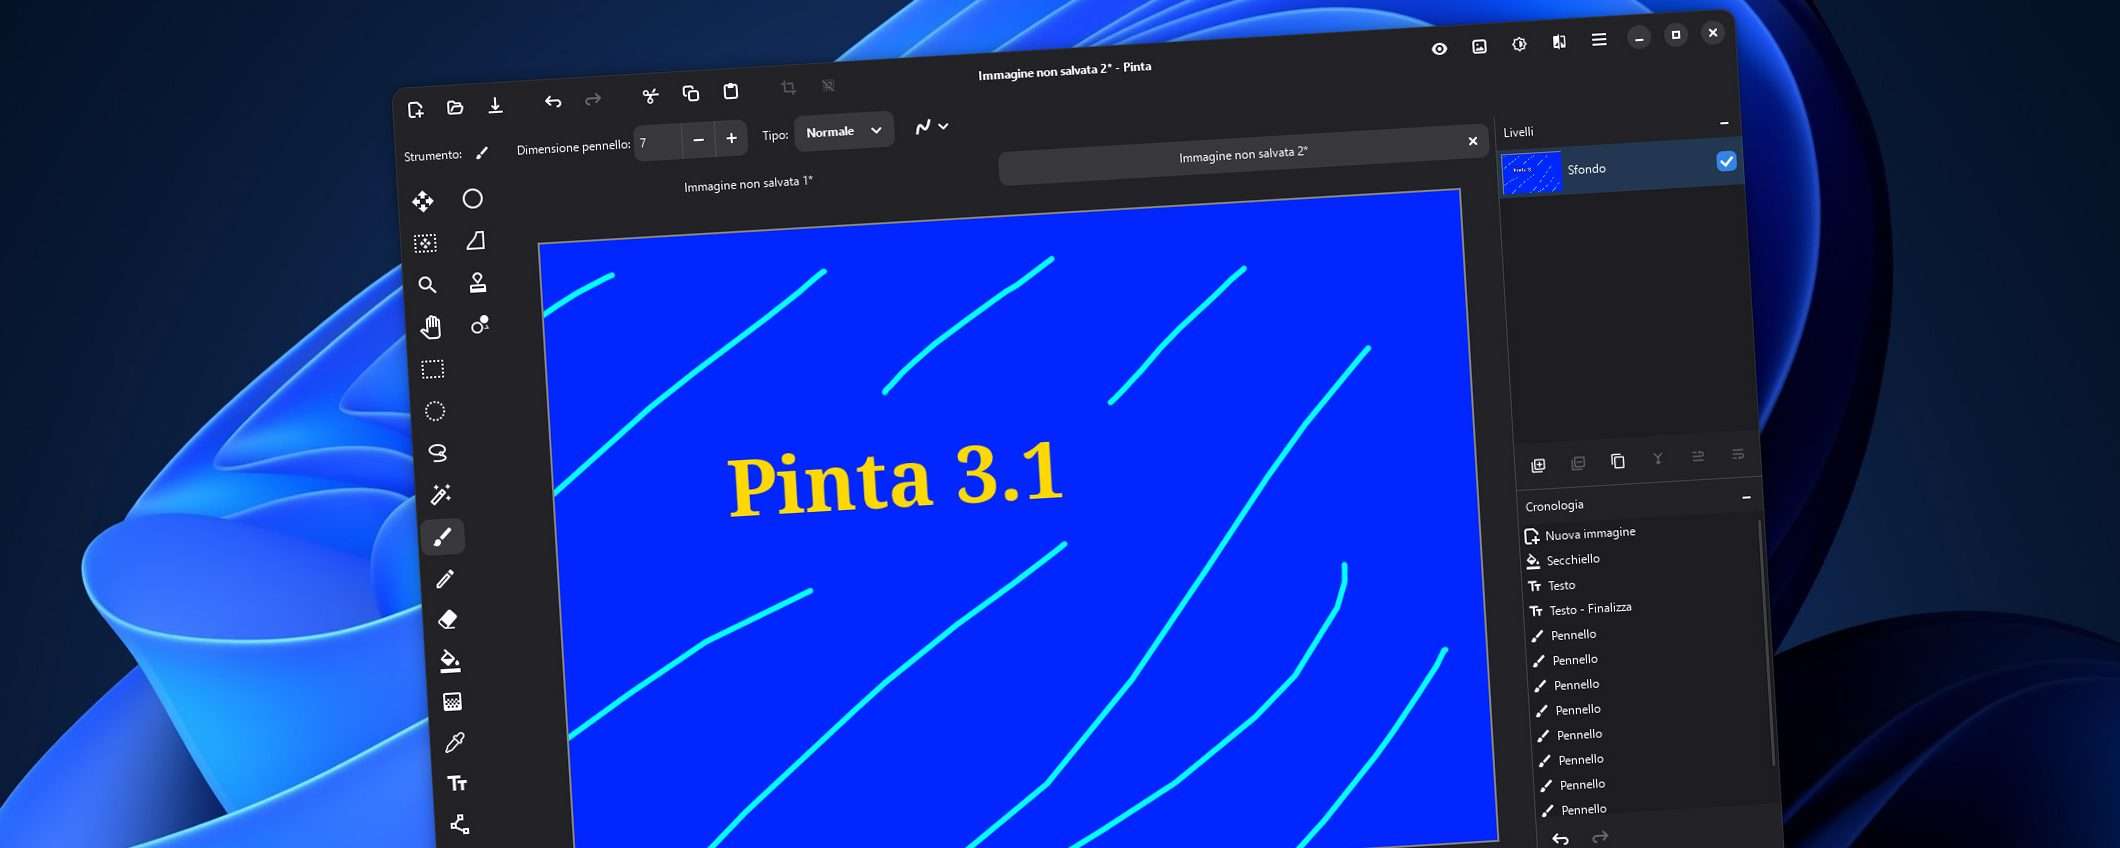This screenshot has height=848, width=2120.
Task: Select the Move Selected tool
Action: point(423,201)
